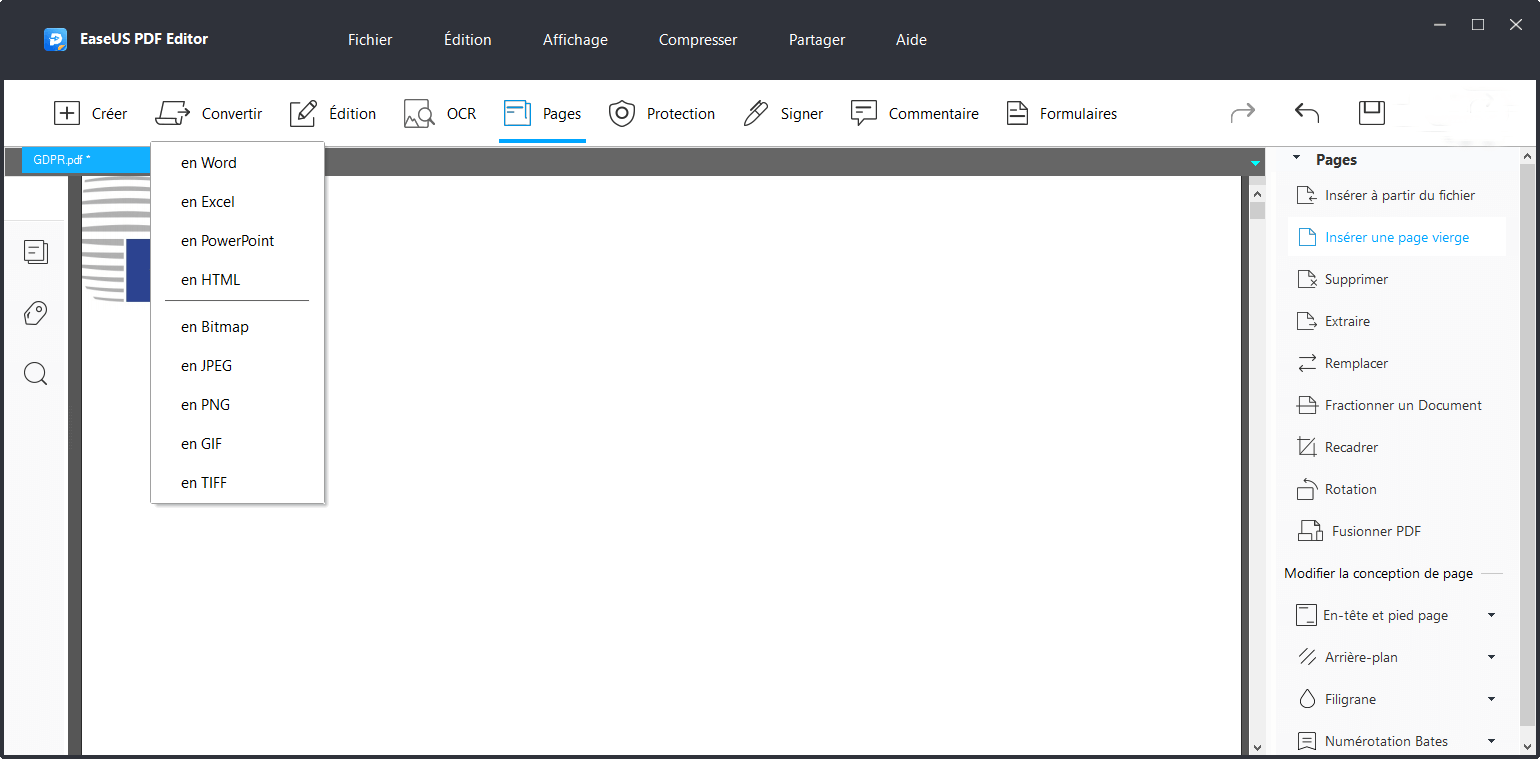Click the Arrière-plan stripes icon
The image size is (1540, 759).
coord(1307,657)
